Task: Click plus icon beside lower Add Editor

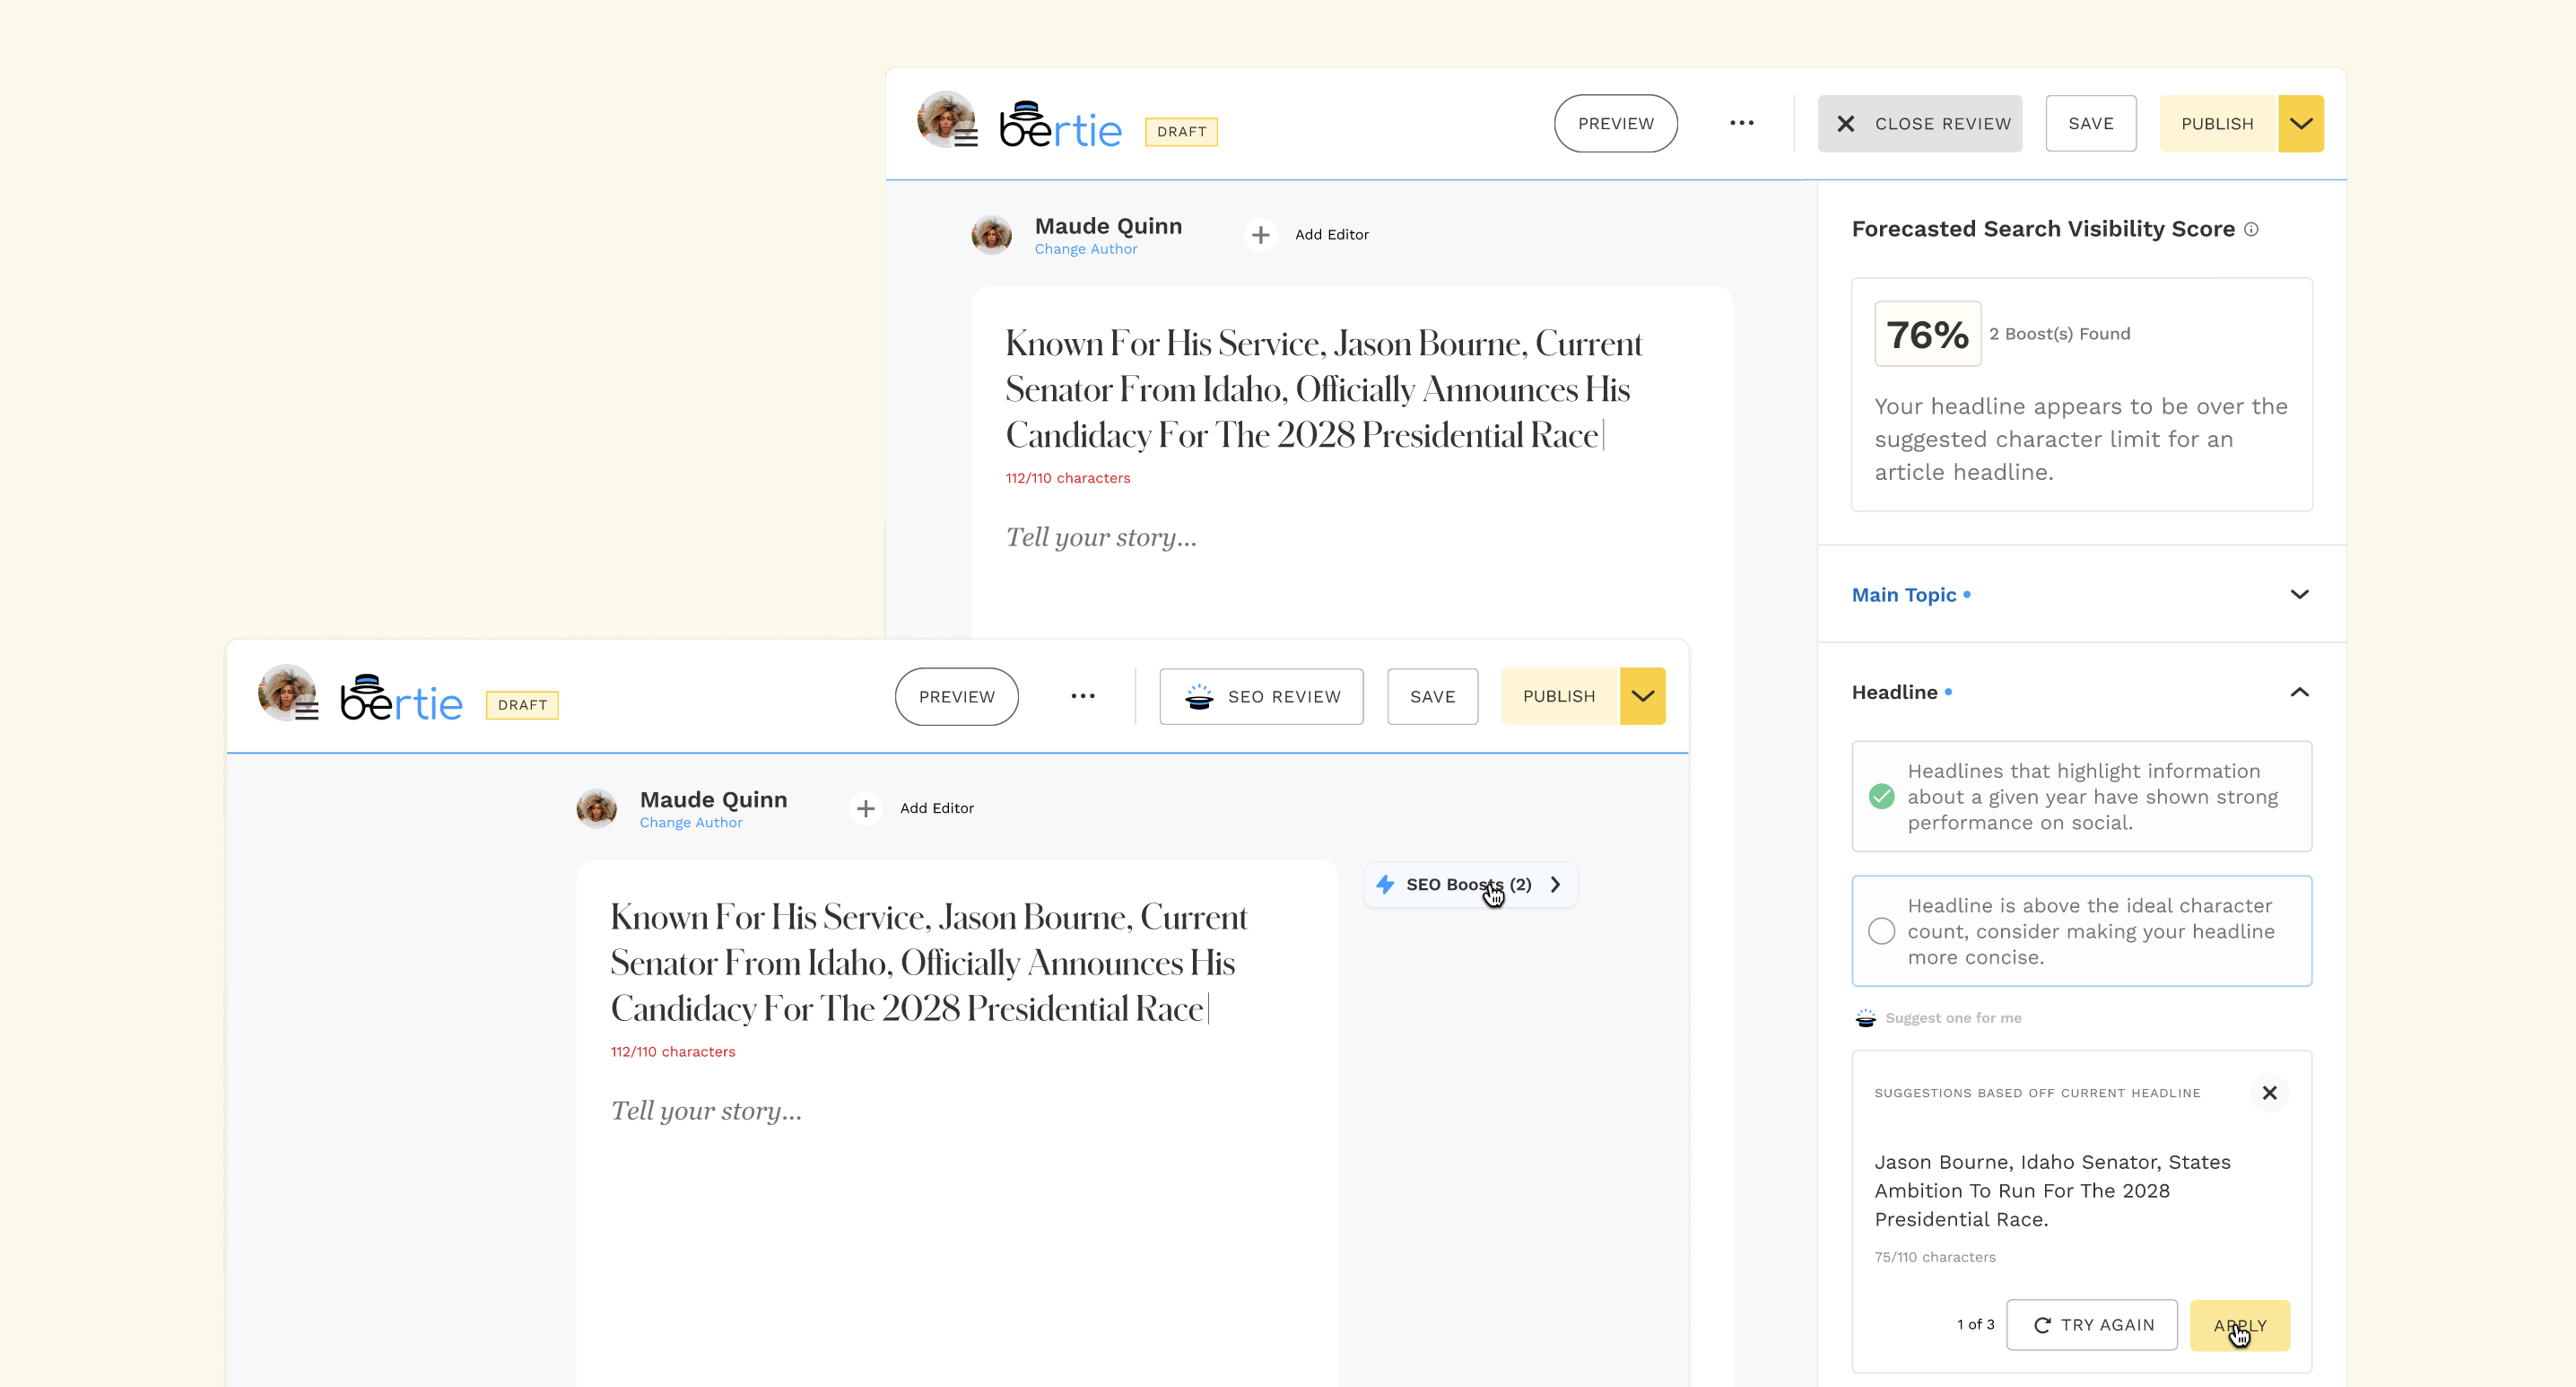Action: tap(865, 808)
